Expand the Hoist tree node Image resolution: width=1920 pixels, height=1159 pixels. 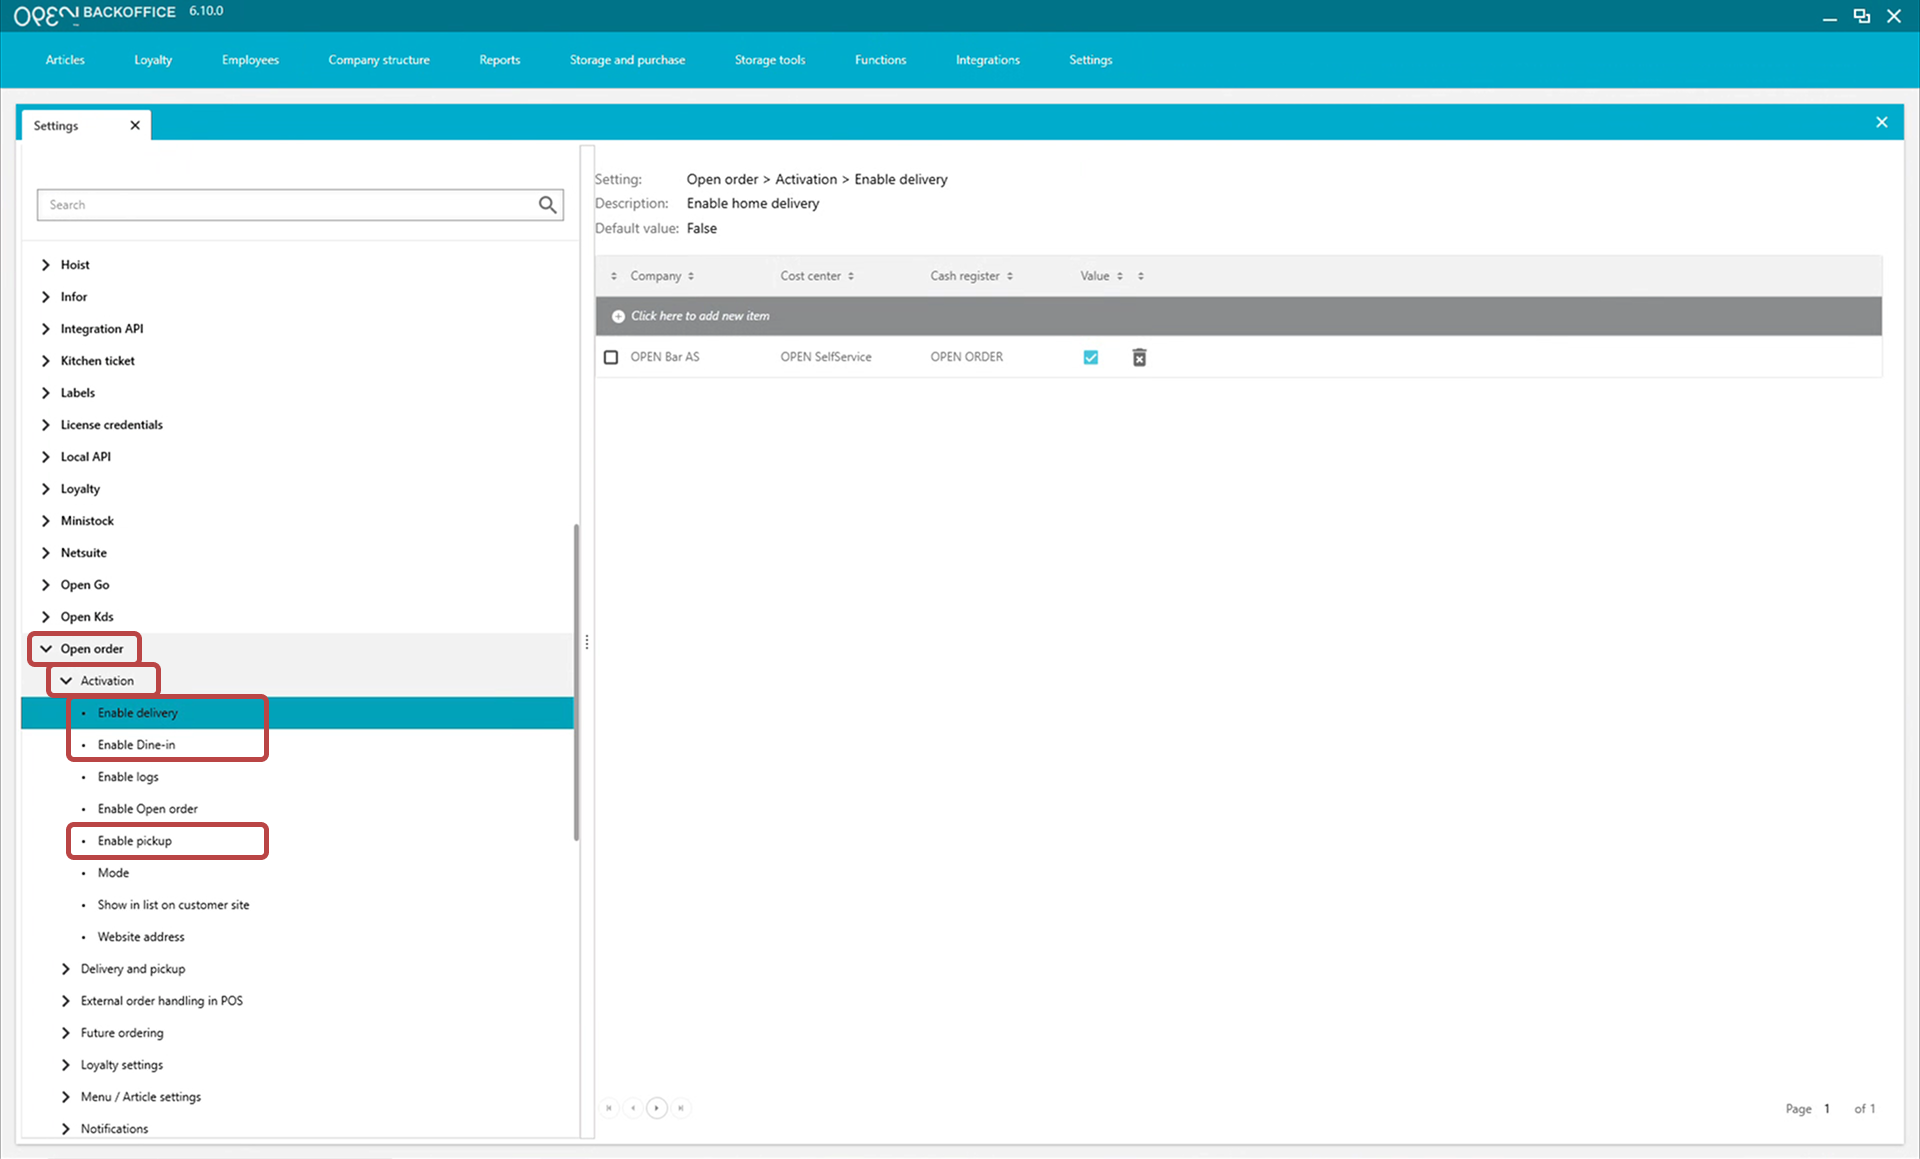click(x=46, y=265)
